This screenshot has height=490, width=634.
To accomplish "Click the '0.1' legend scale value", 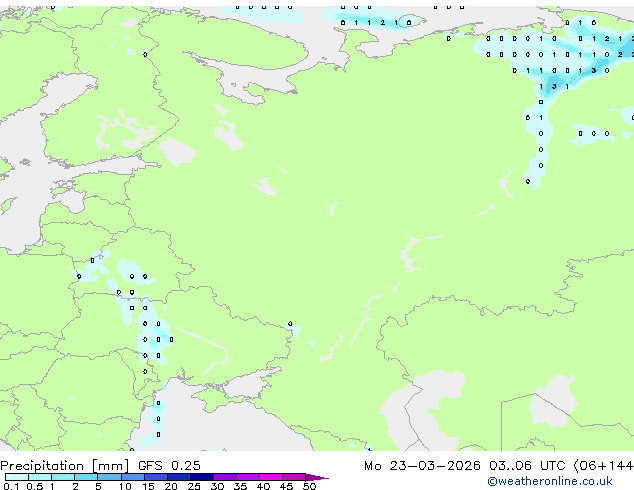I will (11, 486).
